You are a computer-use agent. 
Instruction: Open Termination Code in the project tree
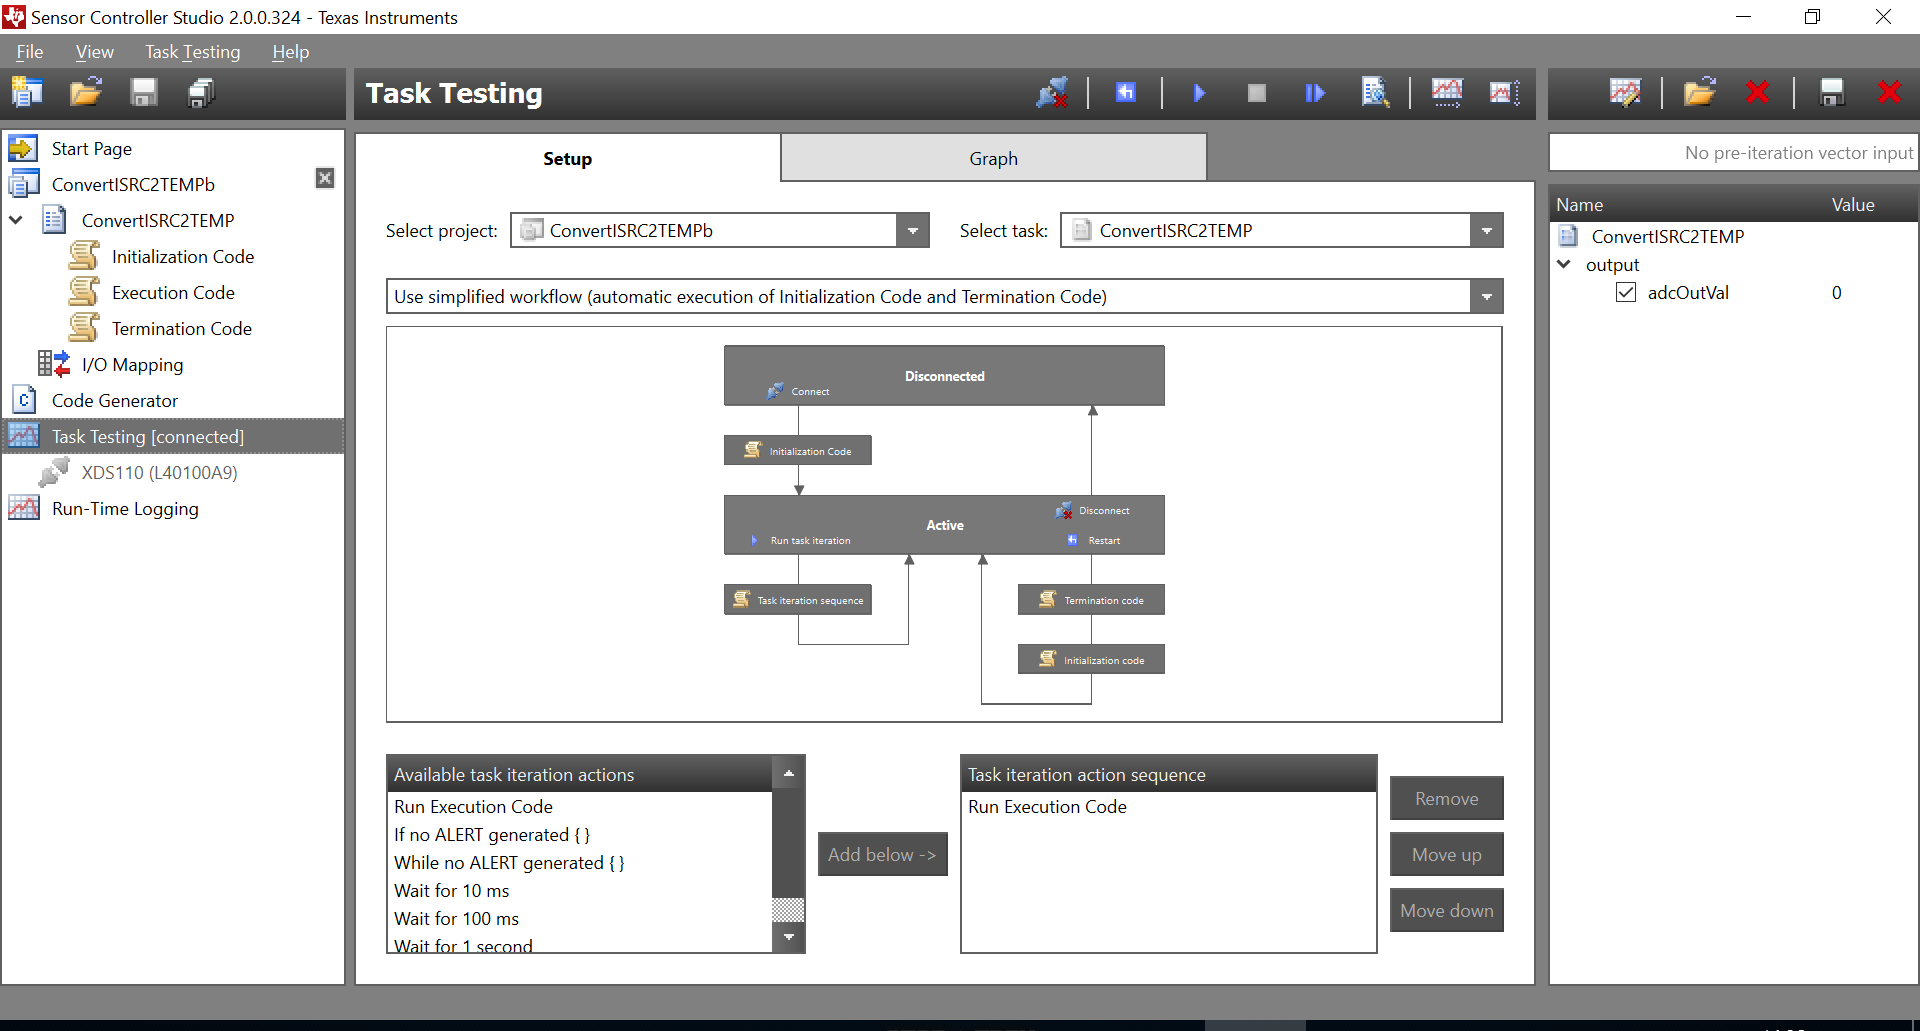point(182,329)
